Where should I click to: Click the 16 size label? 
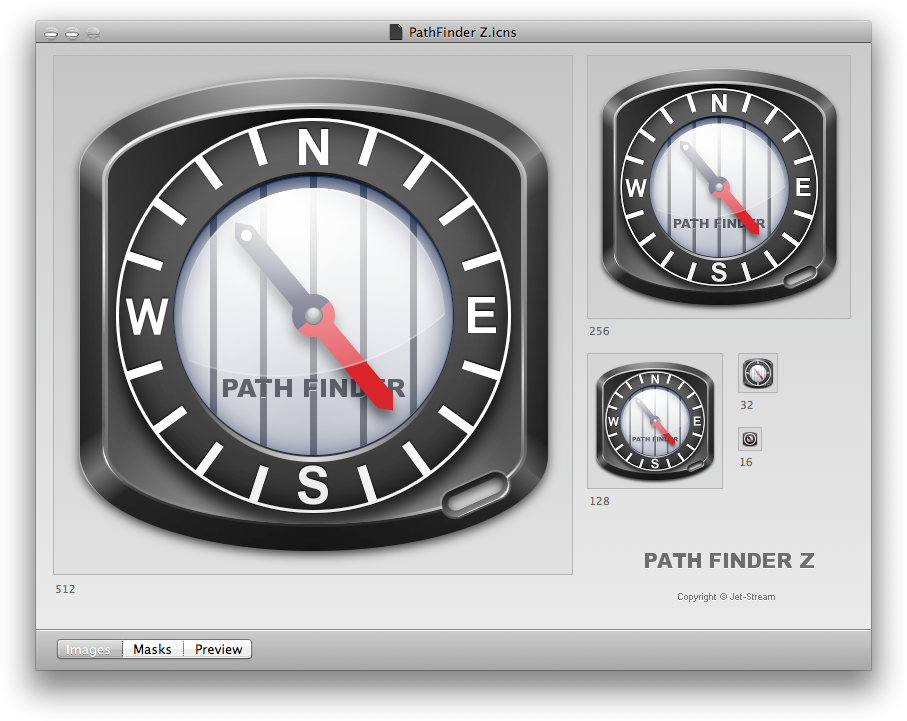click(x=746, y=462)
